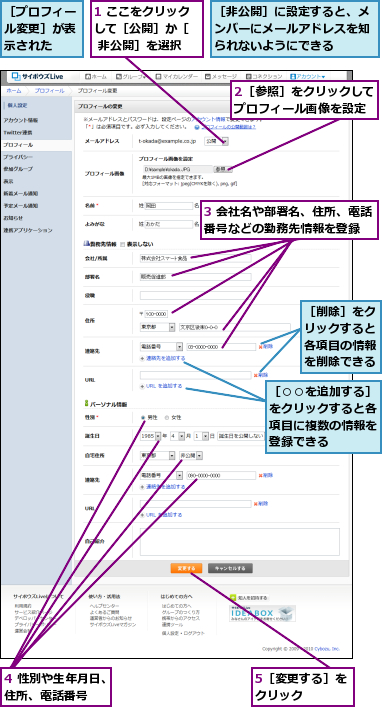The height and width of the screenshot is (707, 382).
Task: Click the IDEABOX banner in footer
Action: pyautogui.click(x=263, y=613)
